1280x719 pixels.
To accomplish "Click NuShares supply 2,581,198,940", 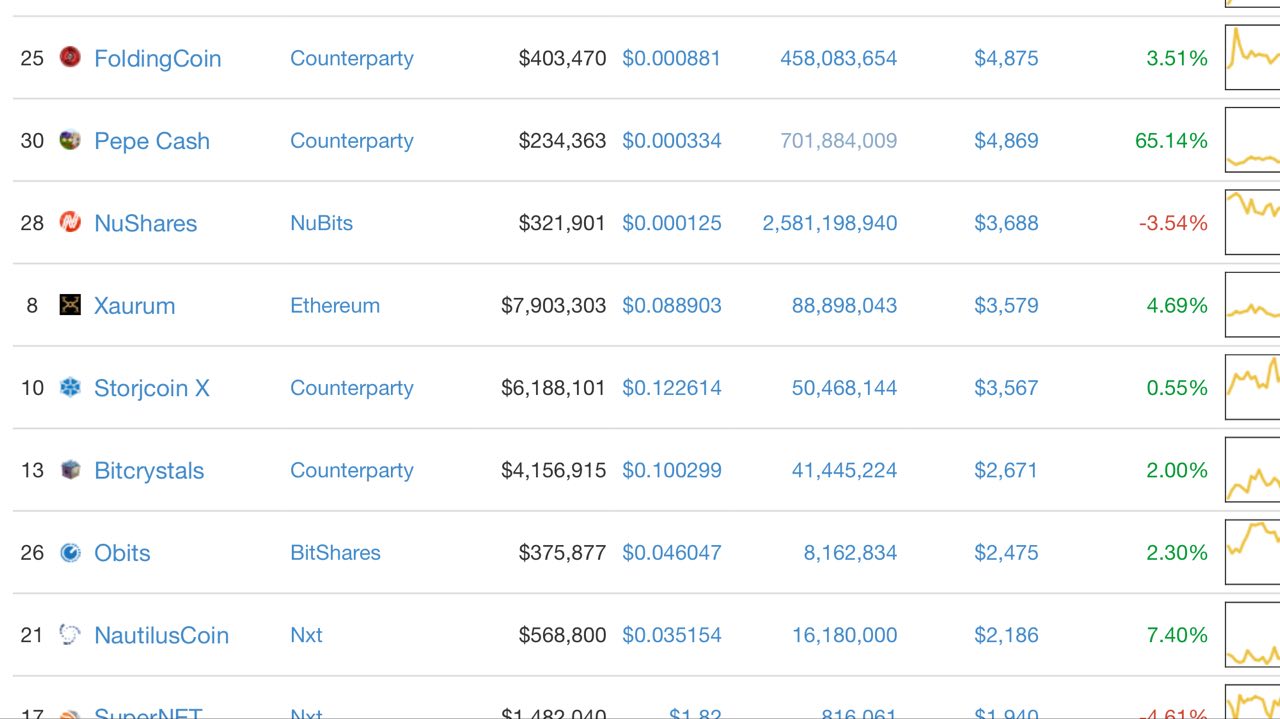I will 830,223.
